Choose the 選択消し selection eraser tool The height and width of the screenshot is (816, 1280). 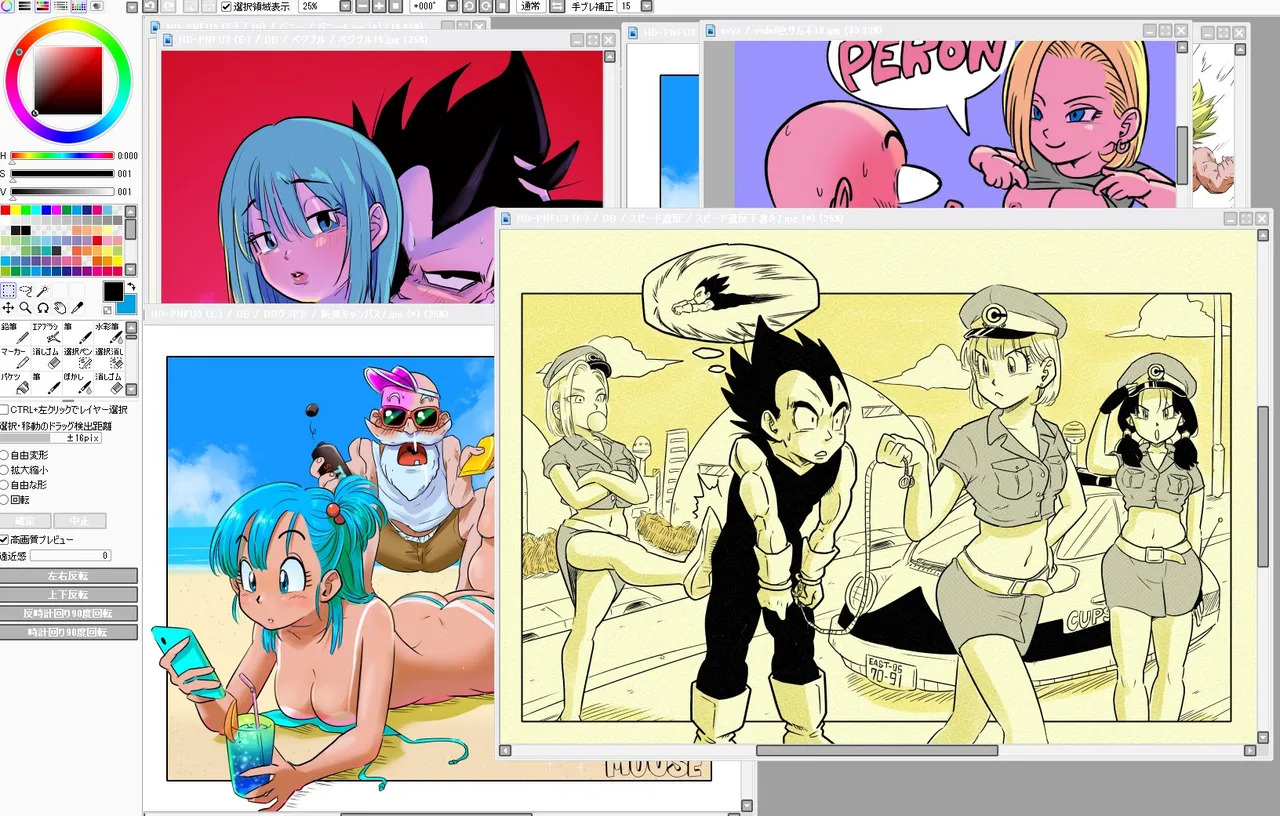click(109, 359)
